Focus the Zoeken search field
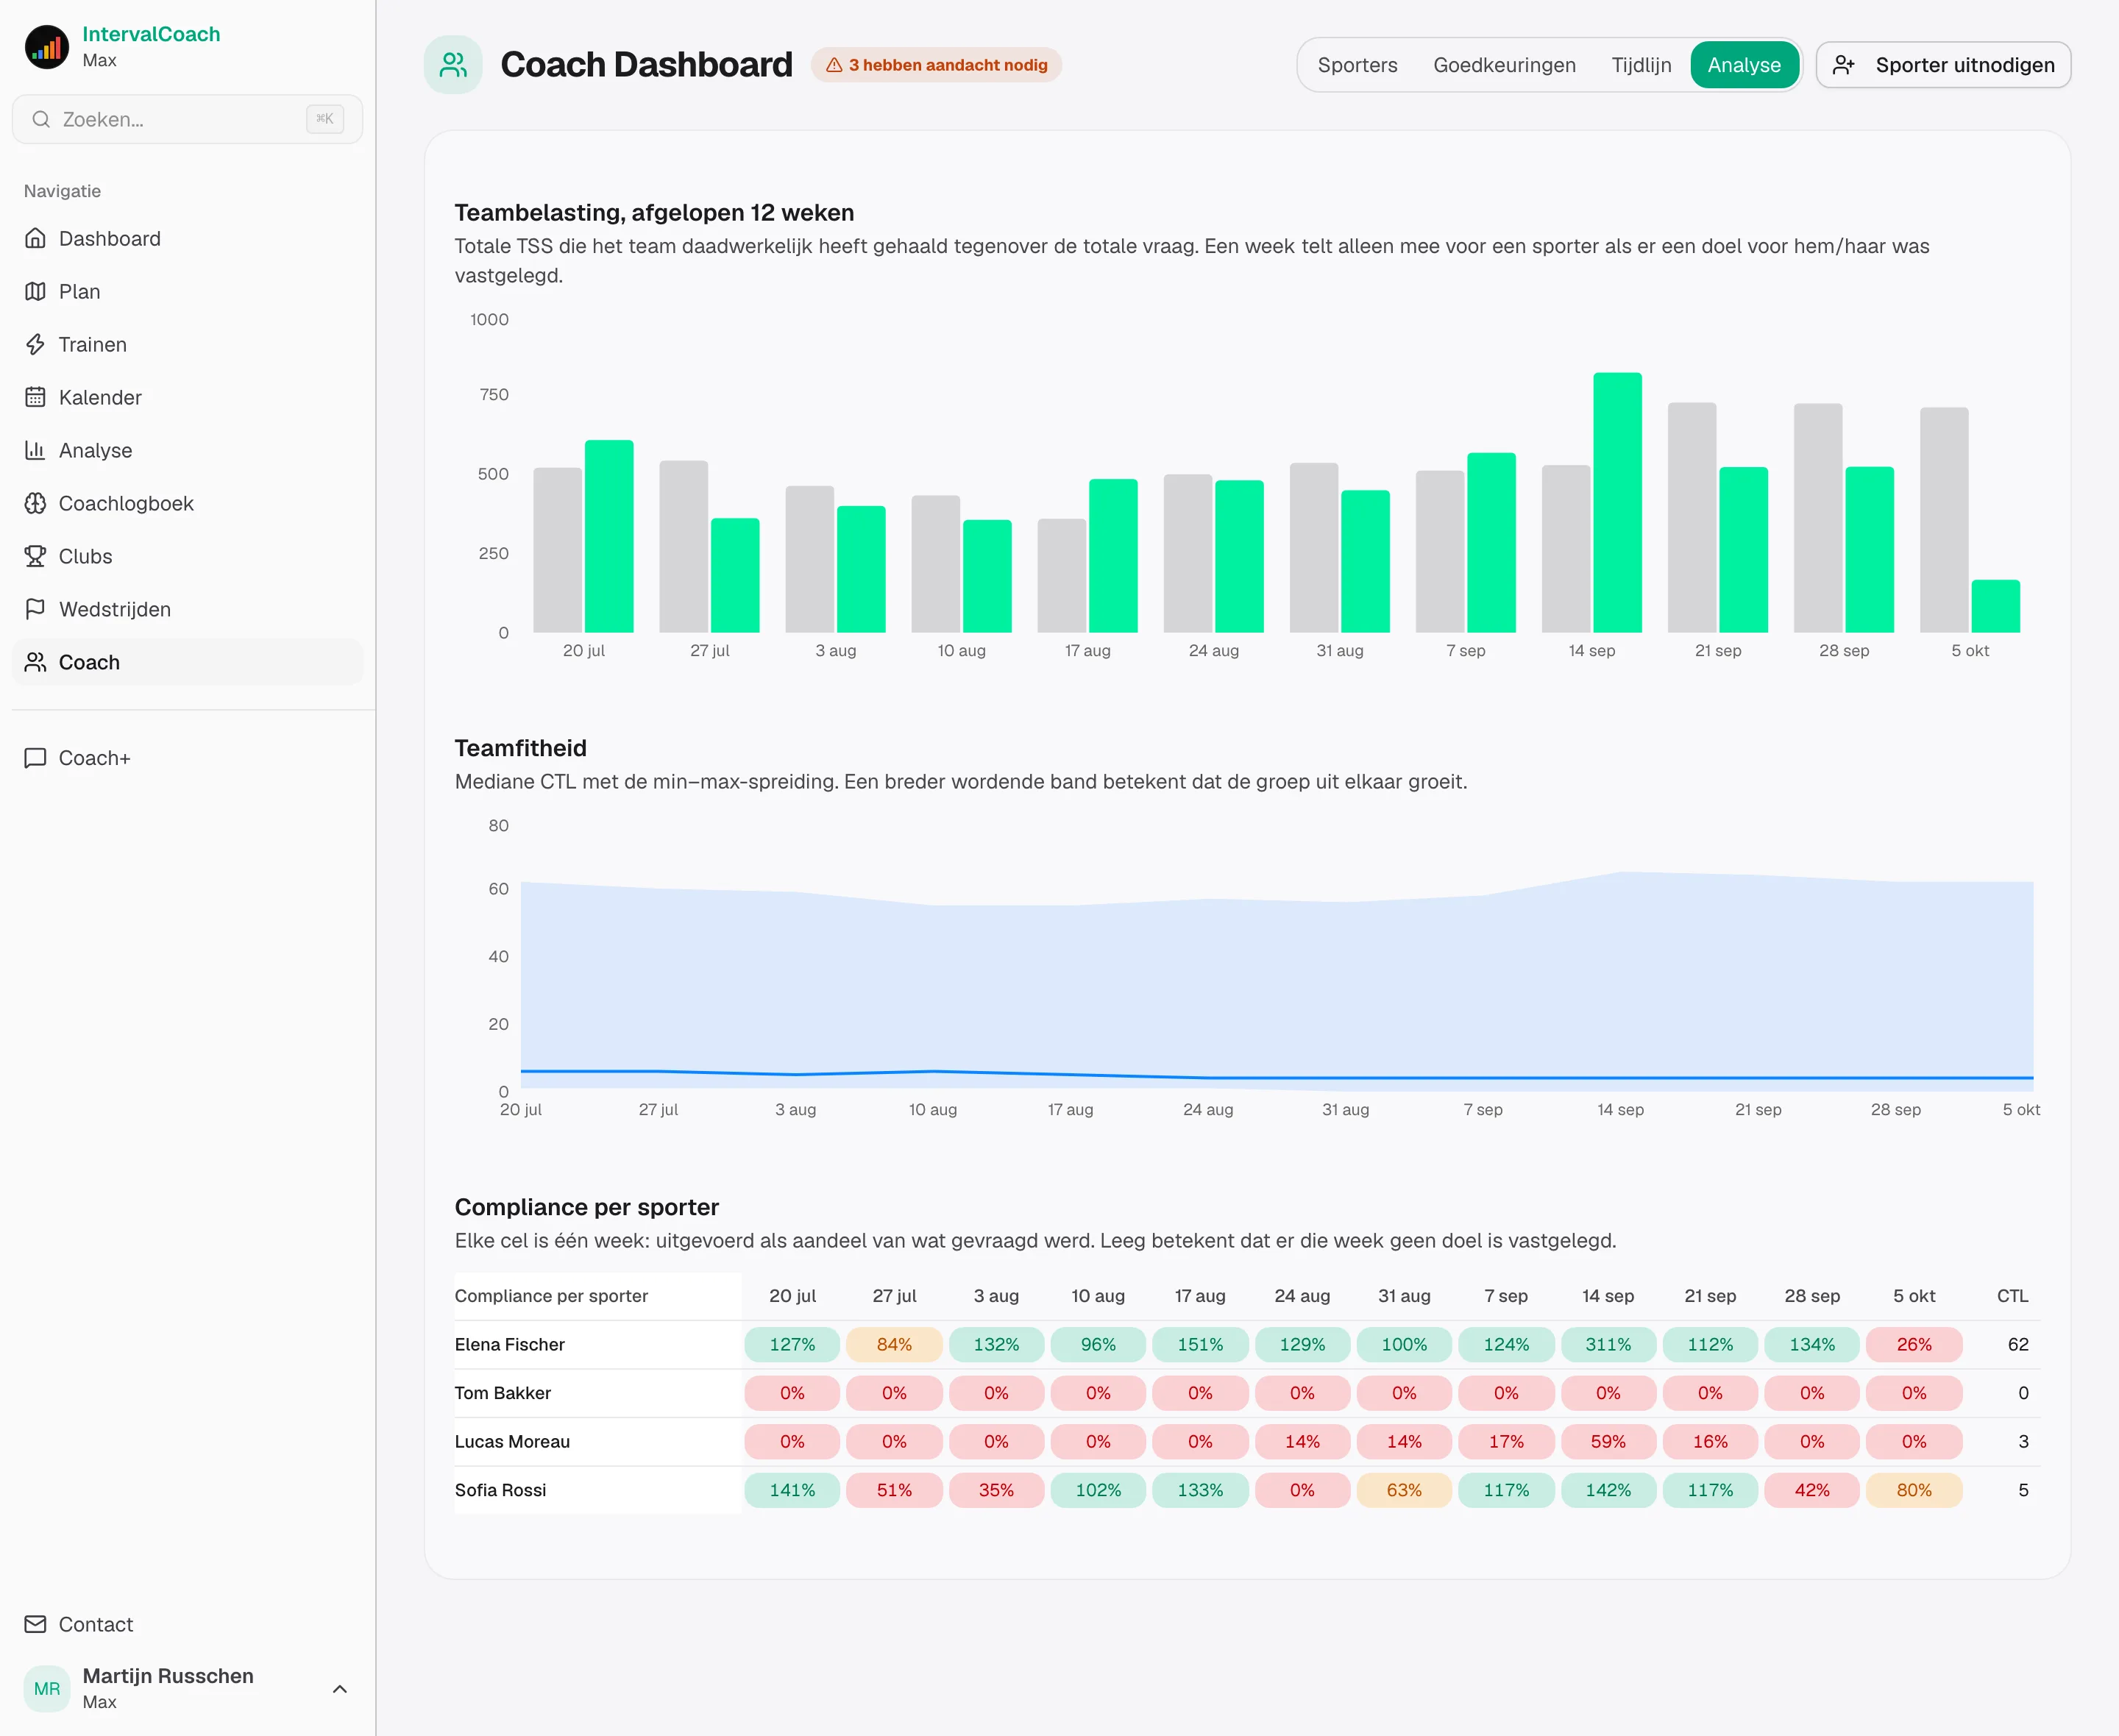The height and width of the screenshot is (1736, 2119). (187, 119)
